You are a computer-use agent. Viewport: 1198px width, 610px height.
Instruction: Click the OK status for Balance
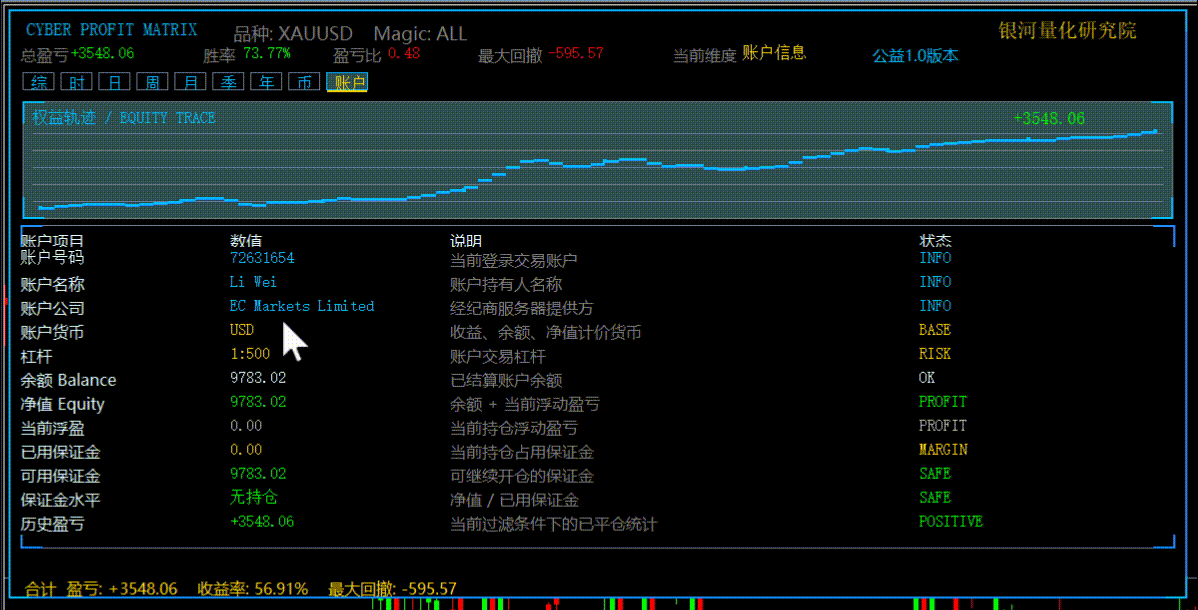coord(927,378)
